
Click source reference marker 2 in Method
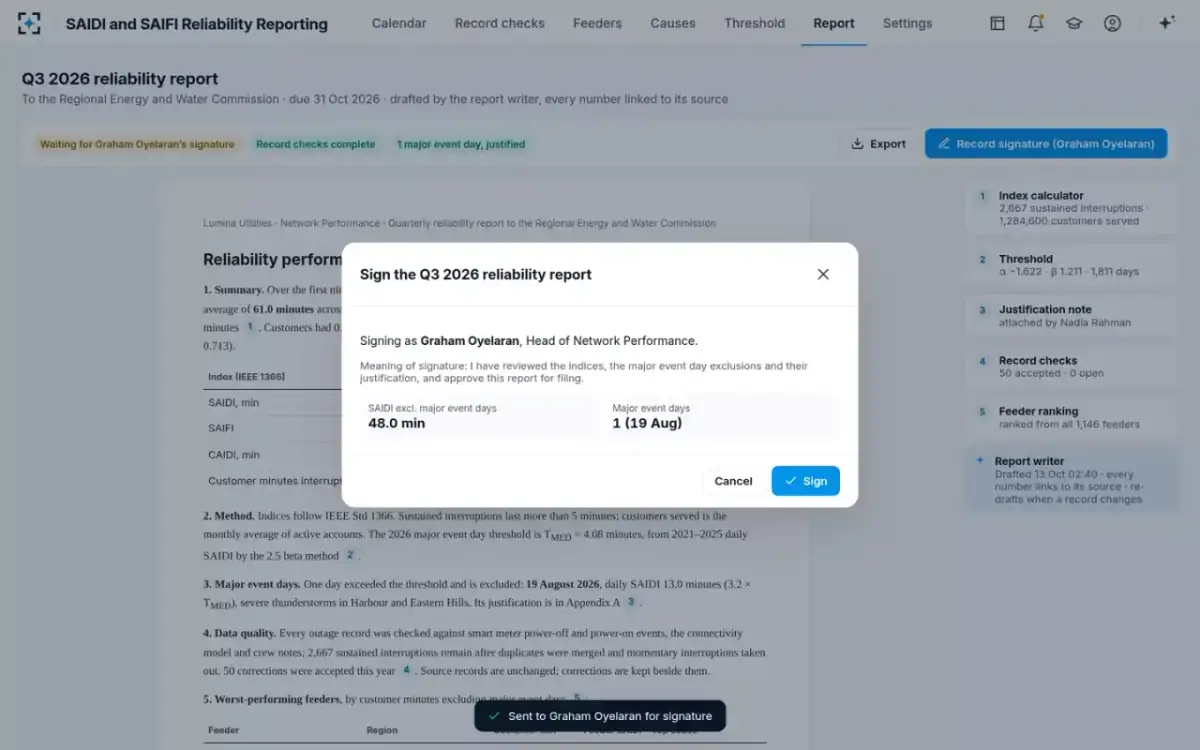[x=350, y=555]
